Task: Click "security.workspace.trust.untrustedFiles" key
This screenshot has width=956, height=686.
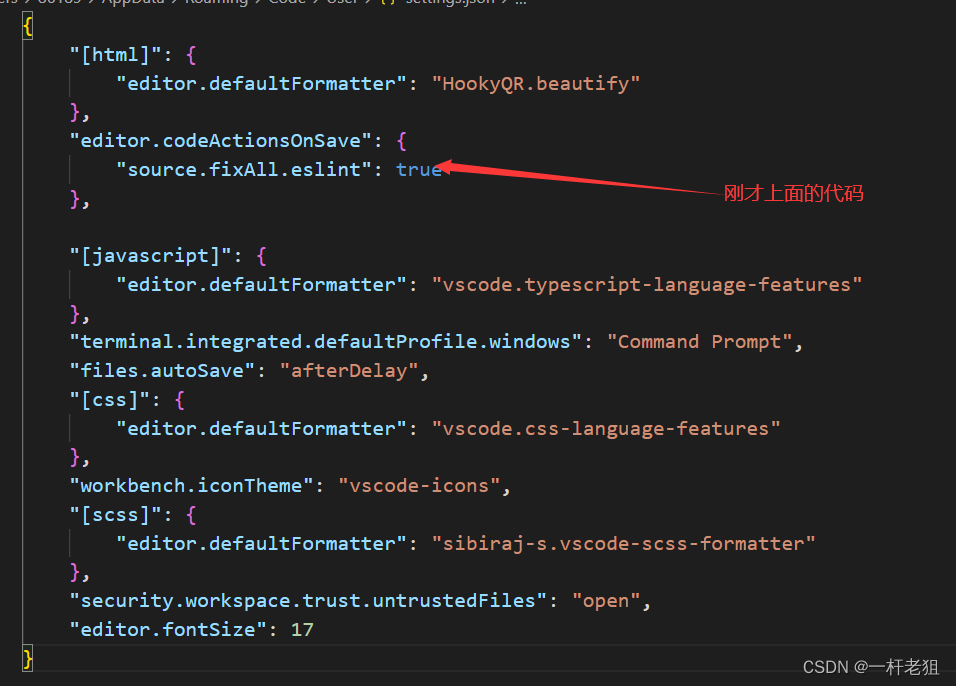Action: [308, 601]
